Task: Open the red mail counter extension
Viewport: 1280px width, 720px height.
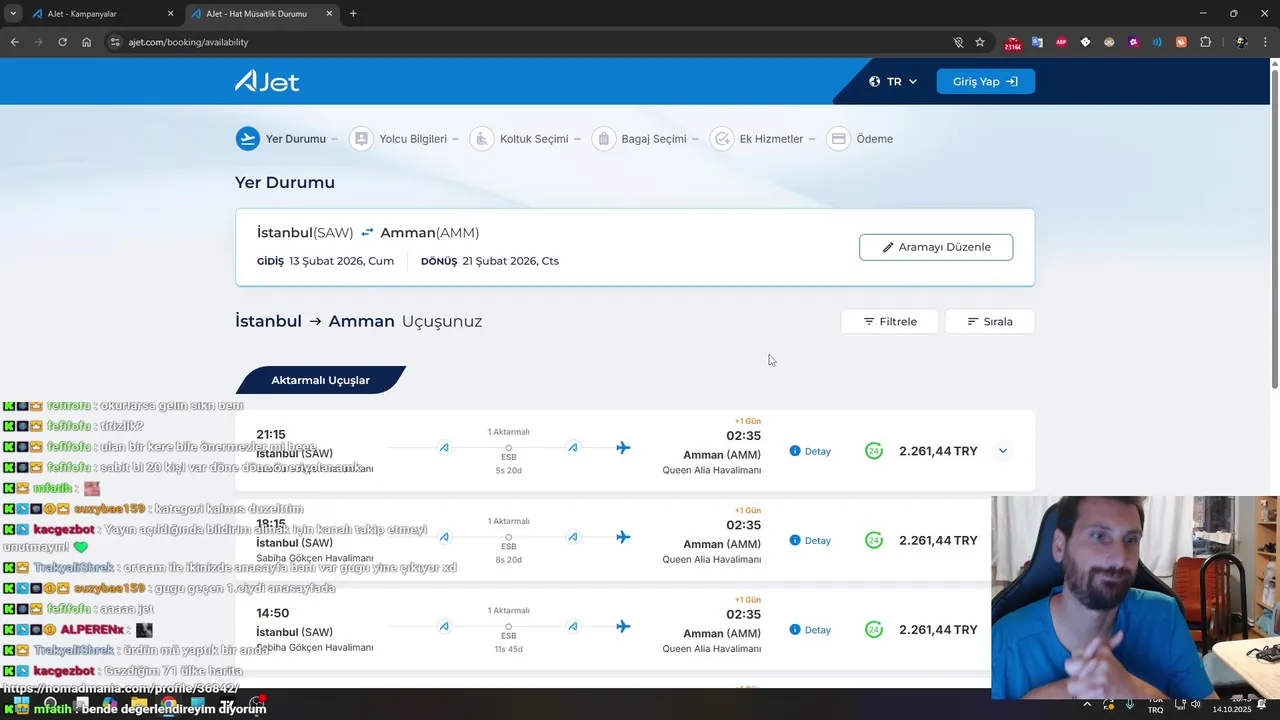Action: point(1013,43)
